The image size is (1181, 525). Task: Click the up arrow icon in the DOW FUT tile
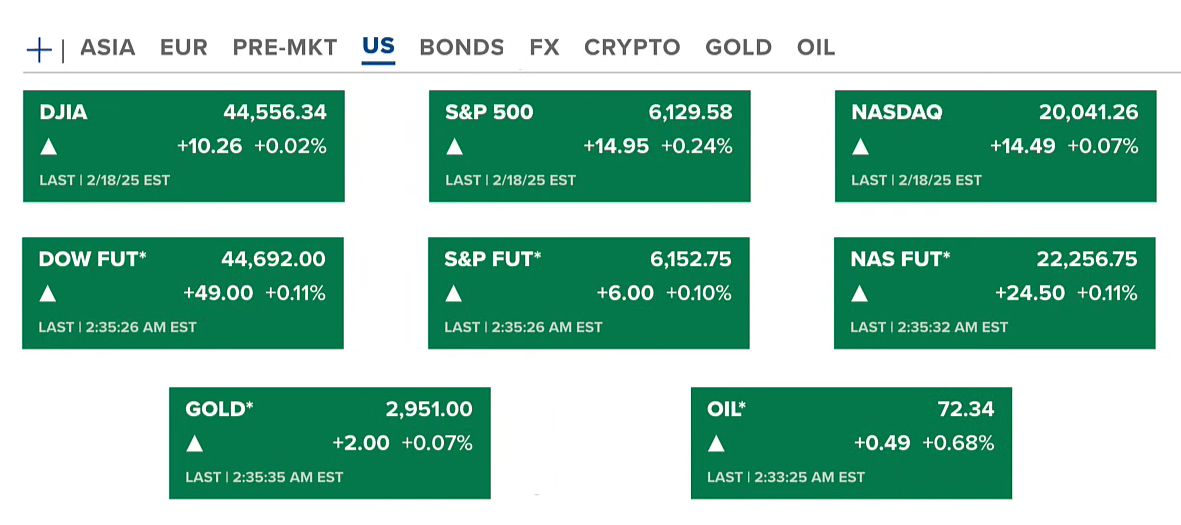pyautogui.click(x=48, y=294)
